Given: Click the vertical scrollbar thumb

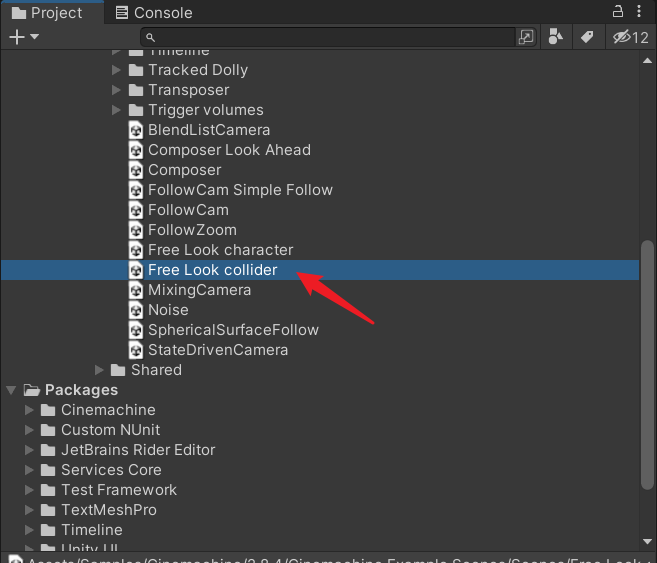Looking at the screenshot, I should (647, 364).
